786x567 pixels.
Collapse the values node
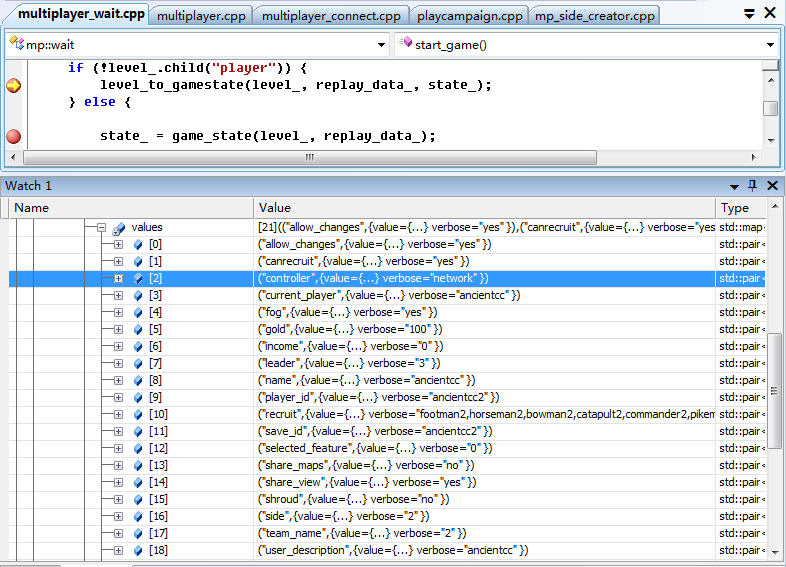(101, 228)
